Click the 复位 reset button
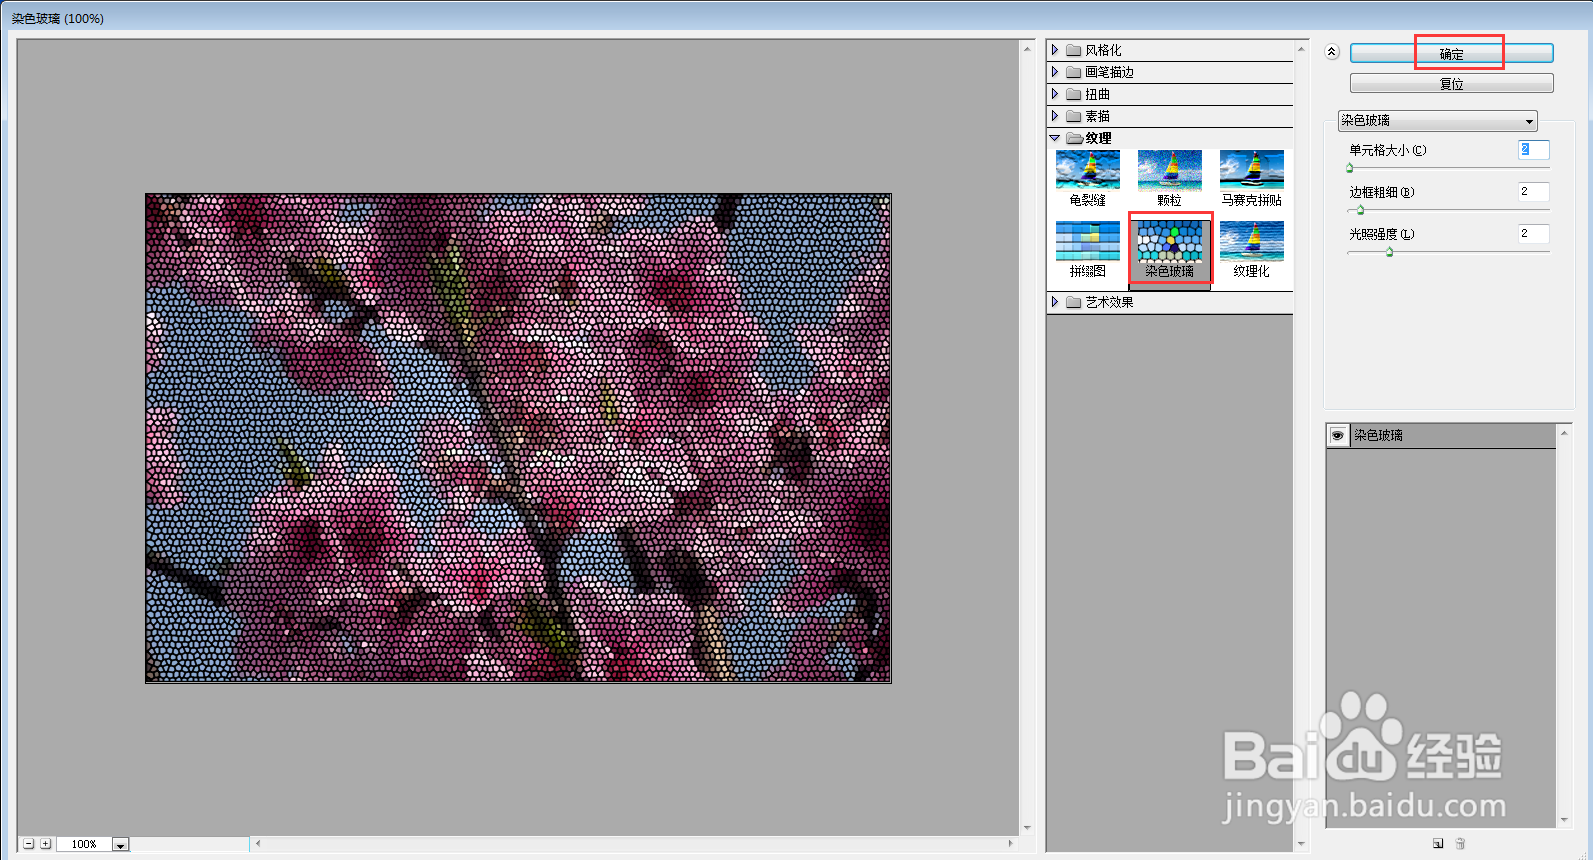The width and height of the screenshot is (1593, 860). (1451, 84)
